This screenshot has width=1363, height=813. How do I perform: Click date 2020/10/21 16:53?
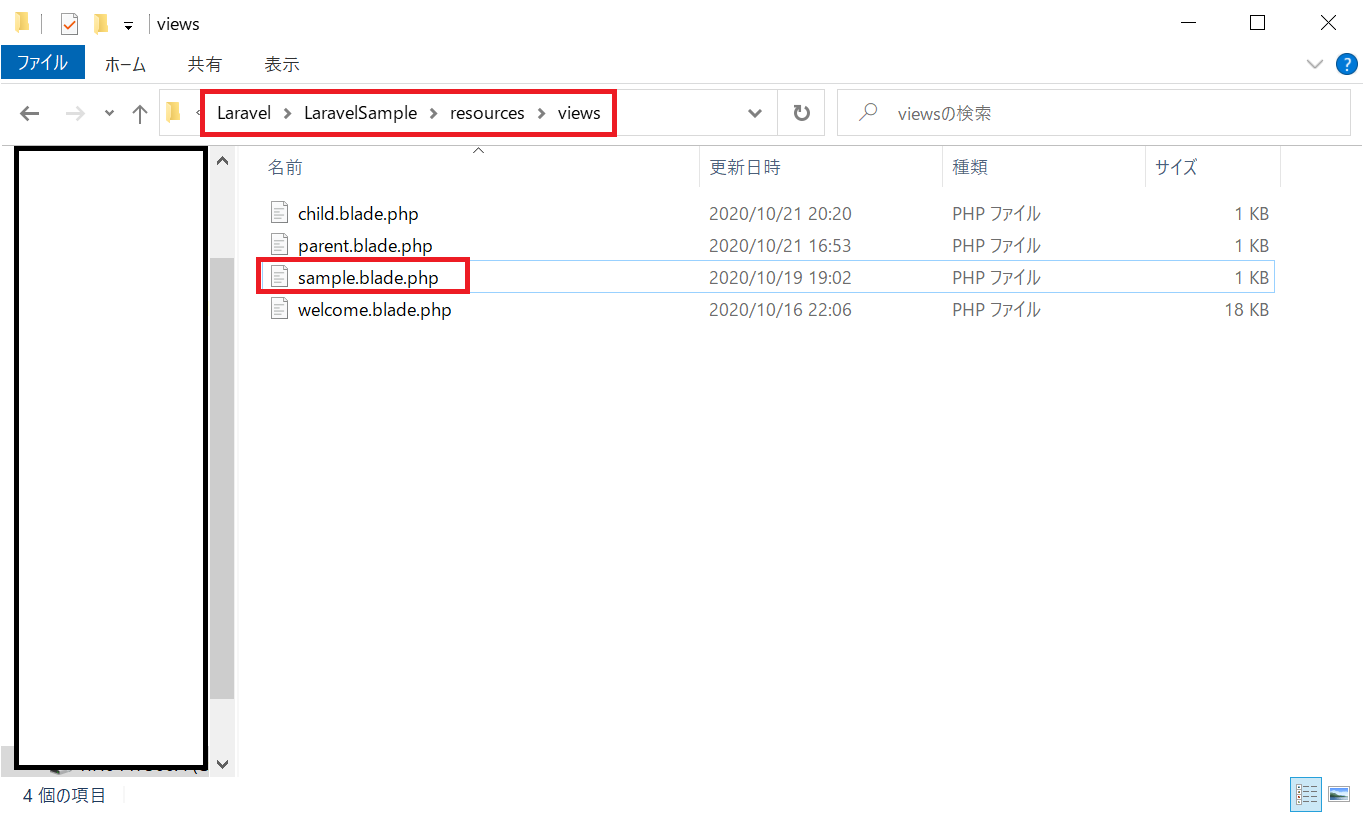(780, 245)
